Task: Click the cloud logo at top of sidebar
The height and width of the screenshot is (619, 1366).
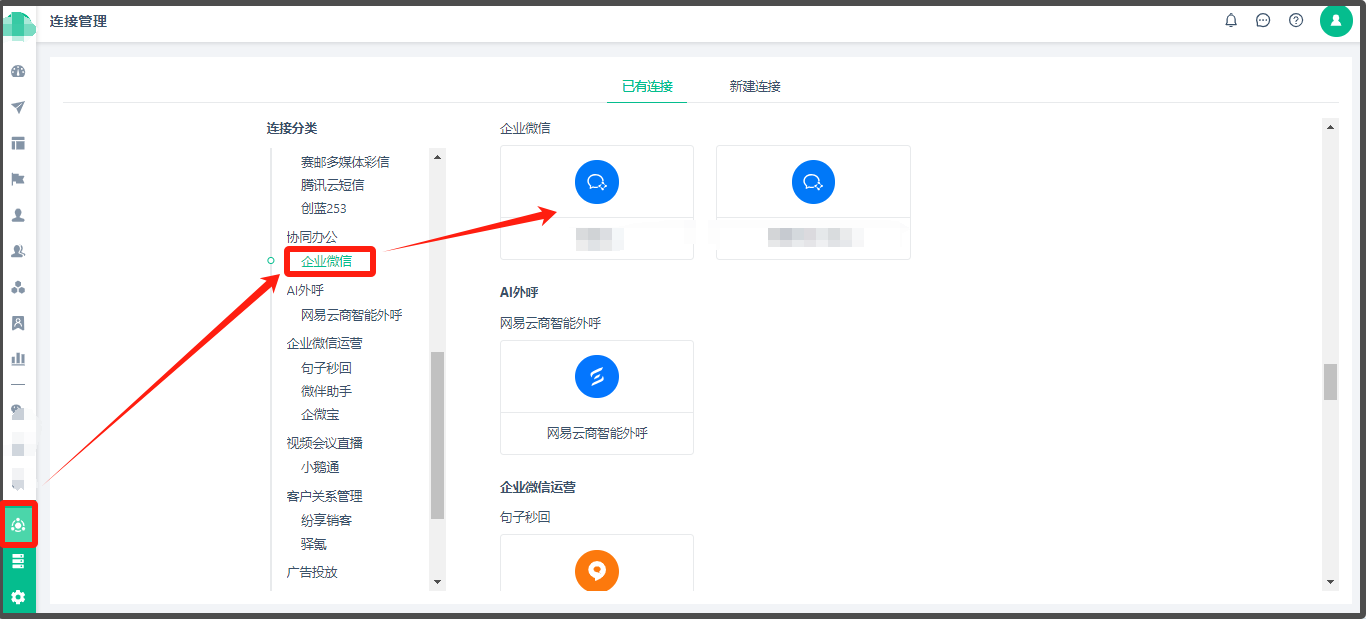Action: point(18,24)
